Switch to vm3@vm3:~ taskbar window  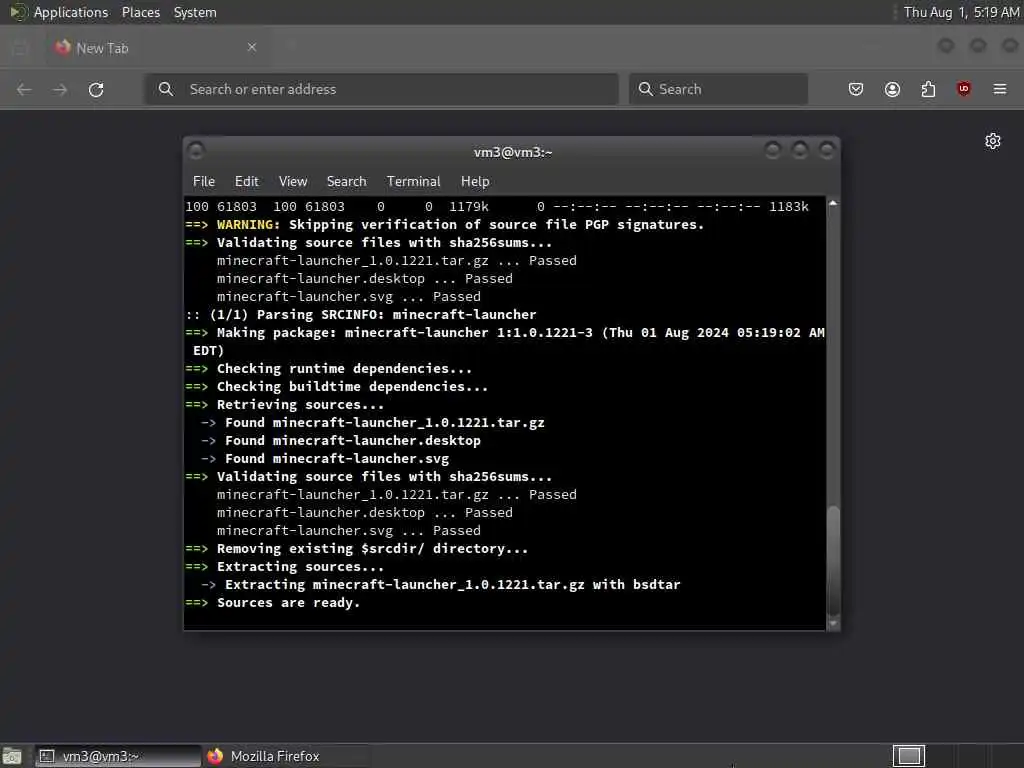point(118,756)
